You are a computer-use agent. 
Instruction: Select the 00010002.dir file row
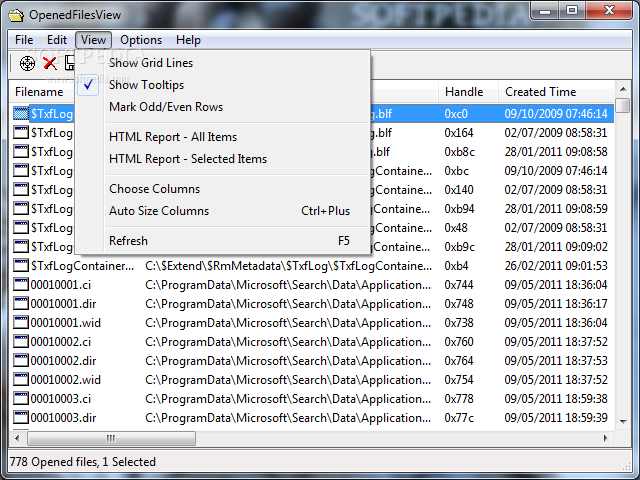click(312, 360)
